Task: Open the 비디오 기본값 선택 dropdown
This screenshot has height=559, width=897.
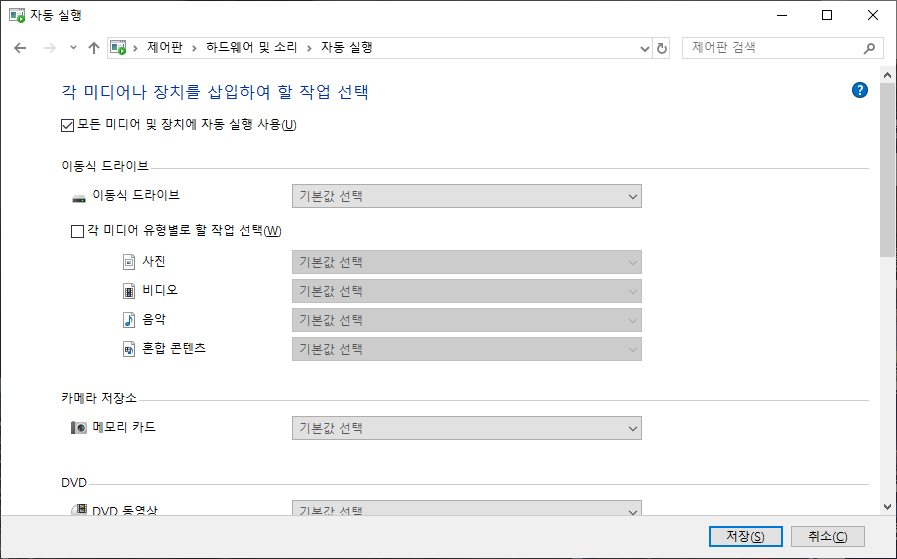Action: [x=467, y=291]
